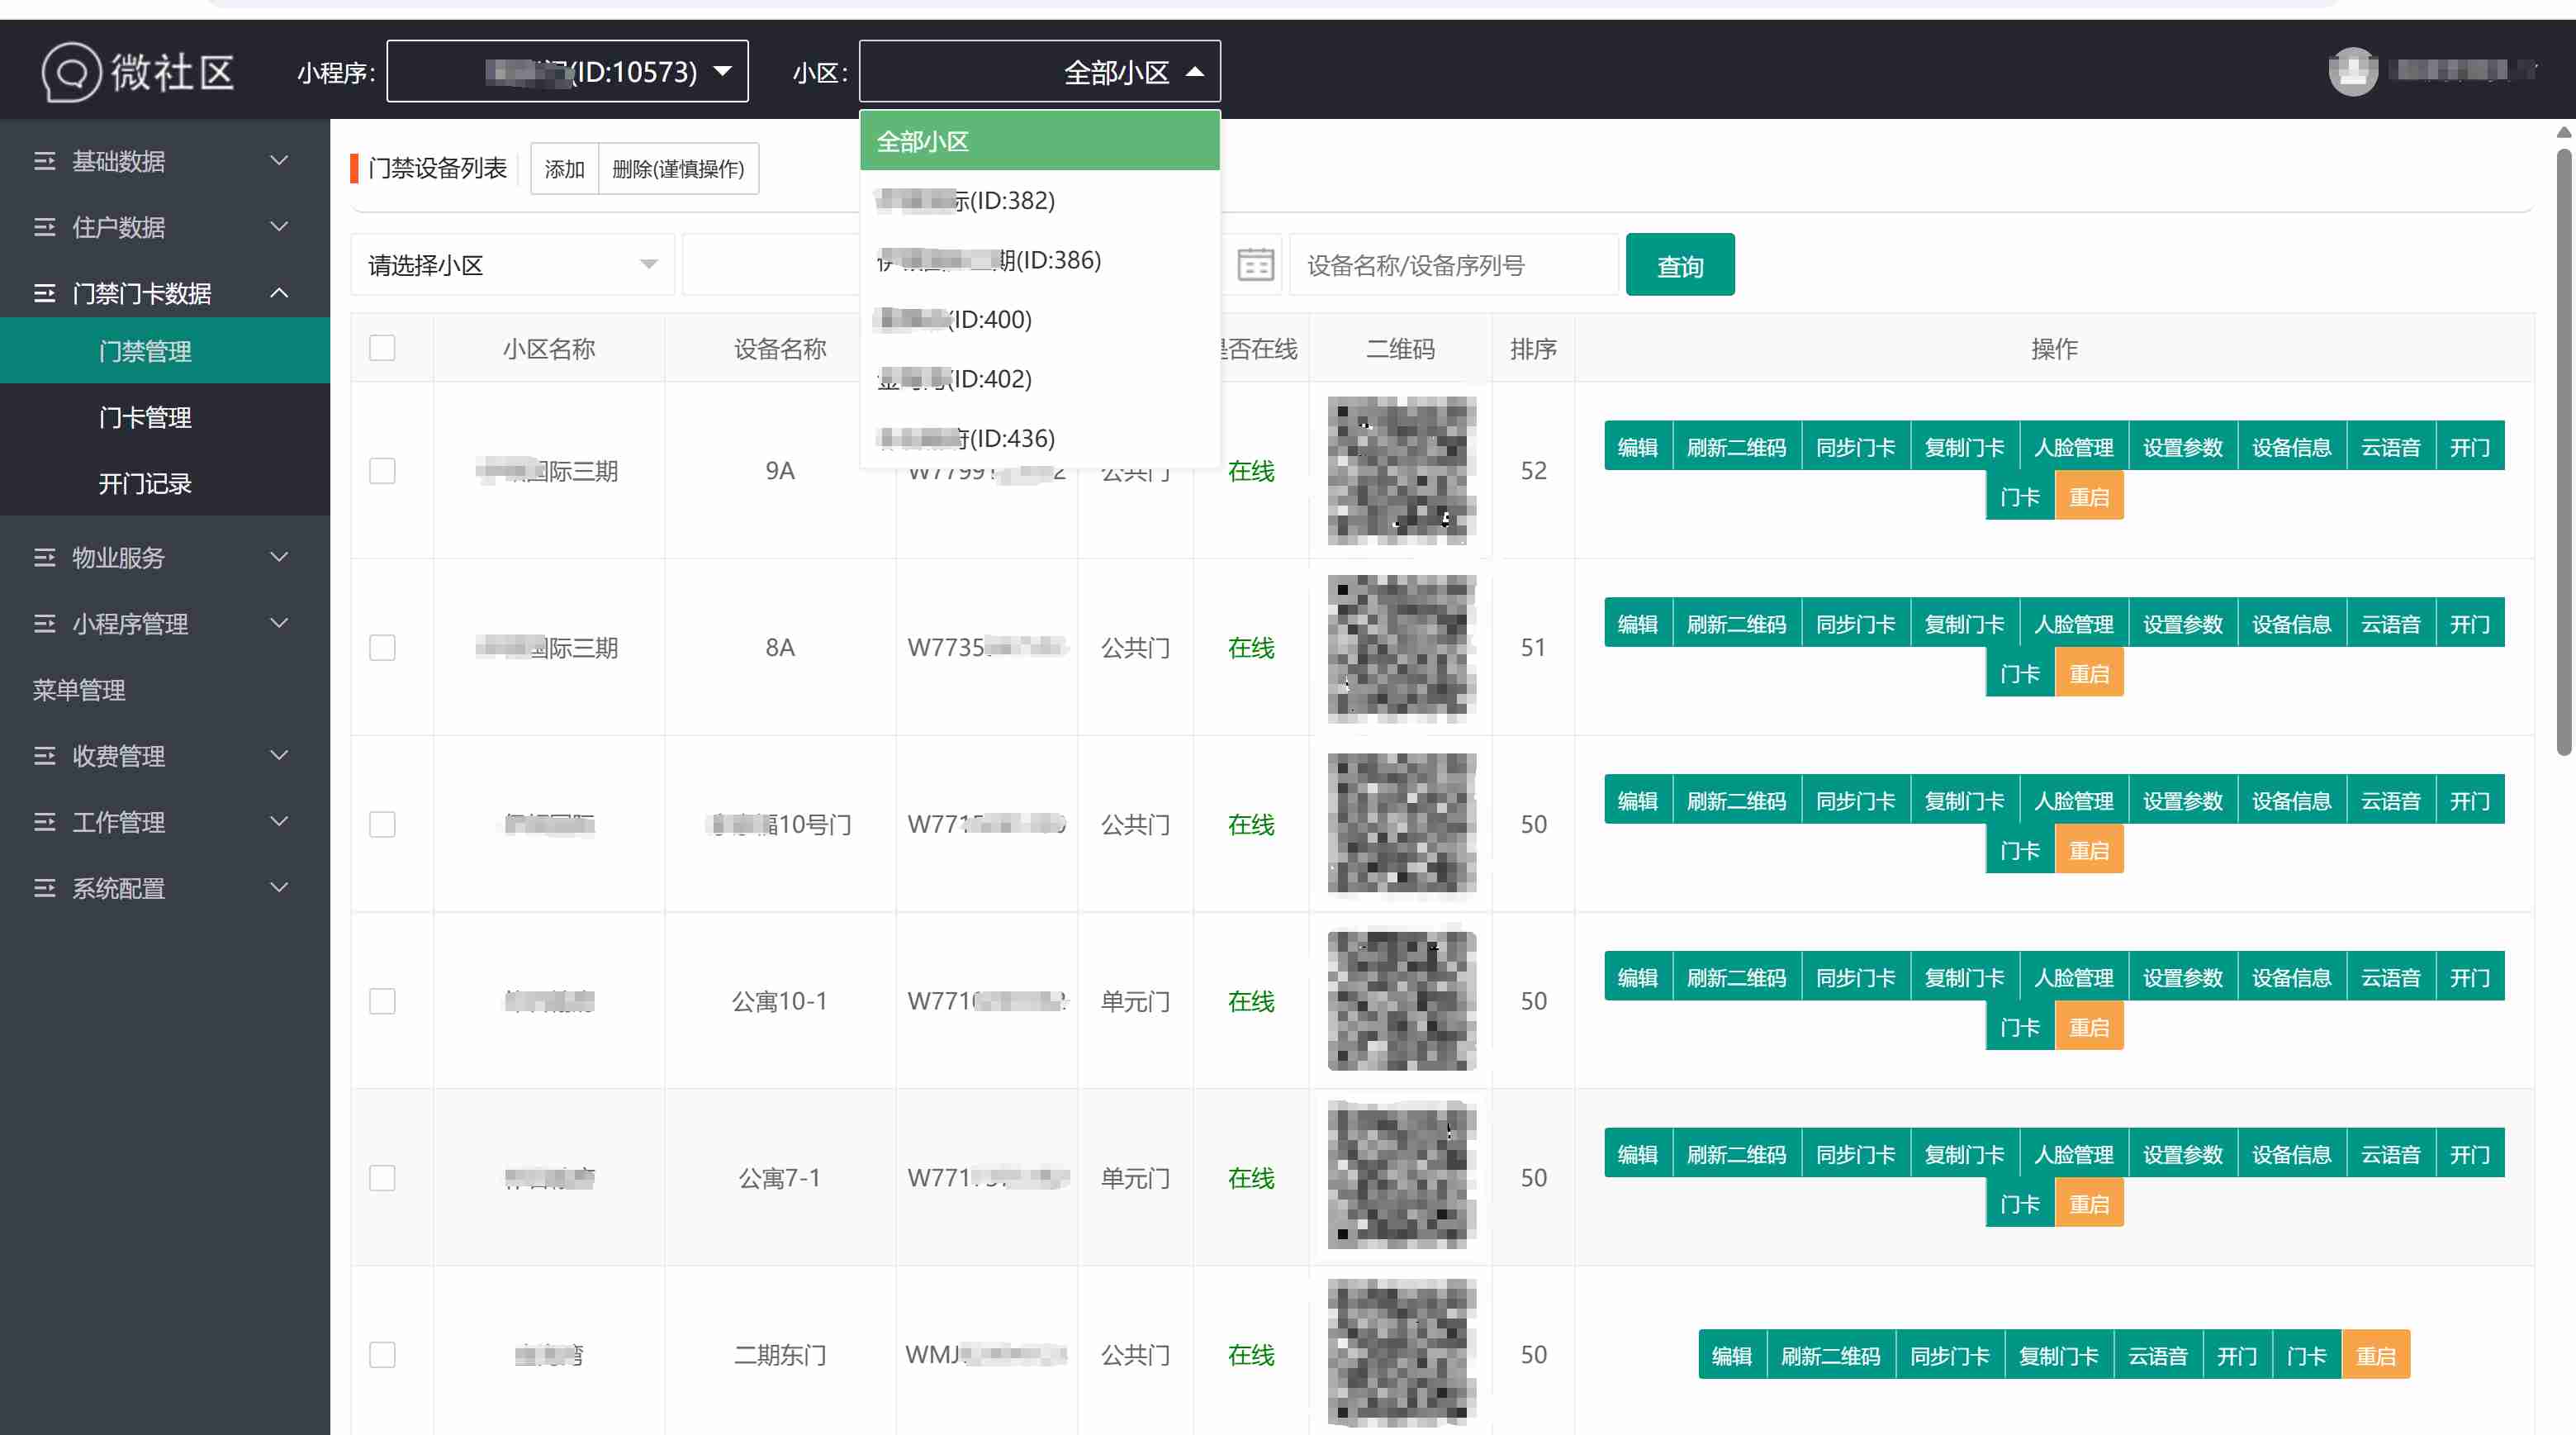Click 复制门卡 for 公寓10-1 row
Image resolution: width=2576 pixels, height=1435 pixels.
[x=1965, y=977]
